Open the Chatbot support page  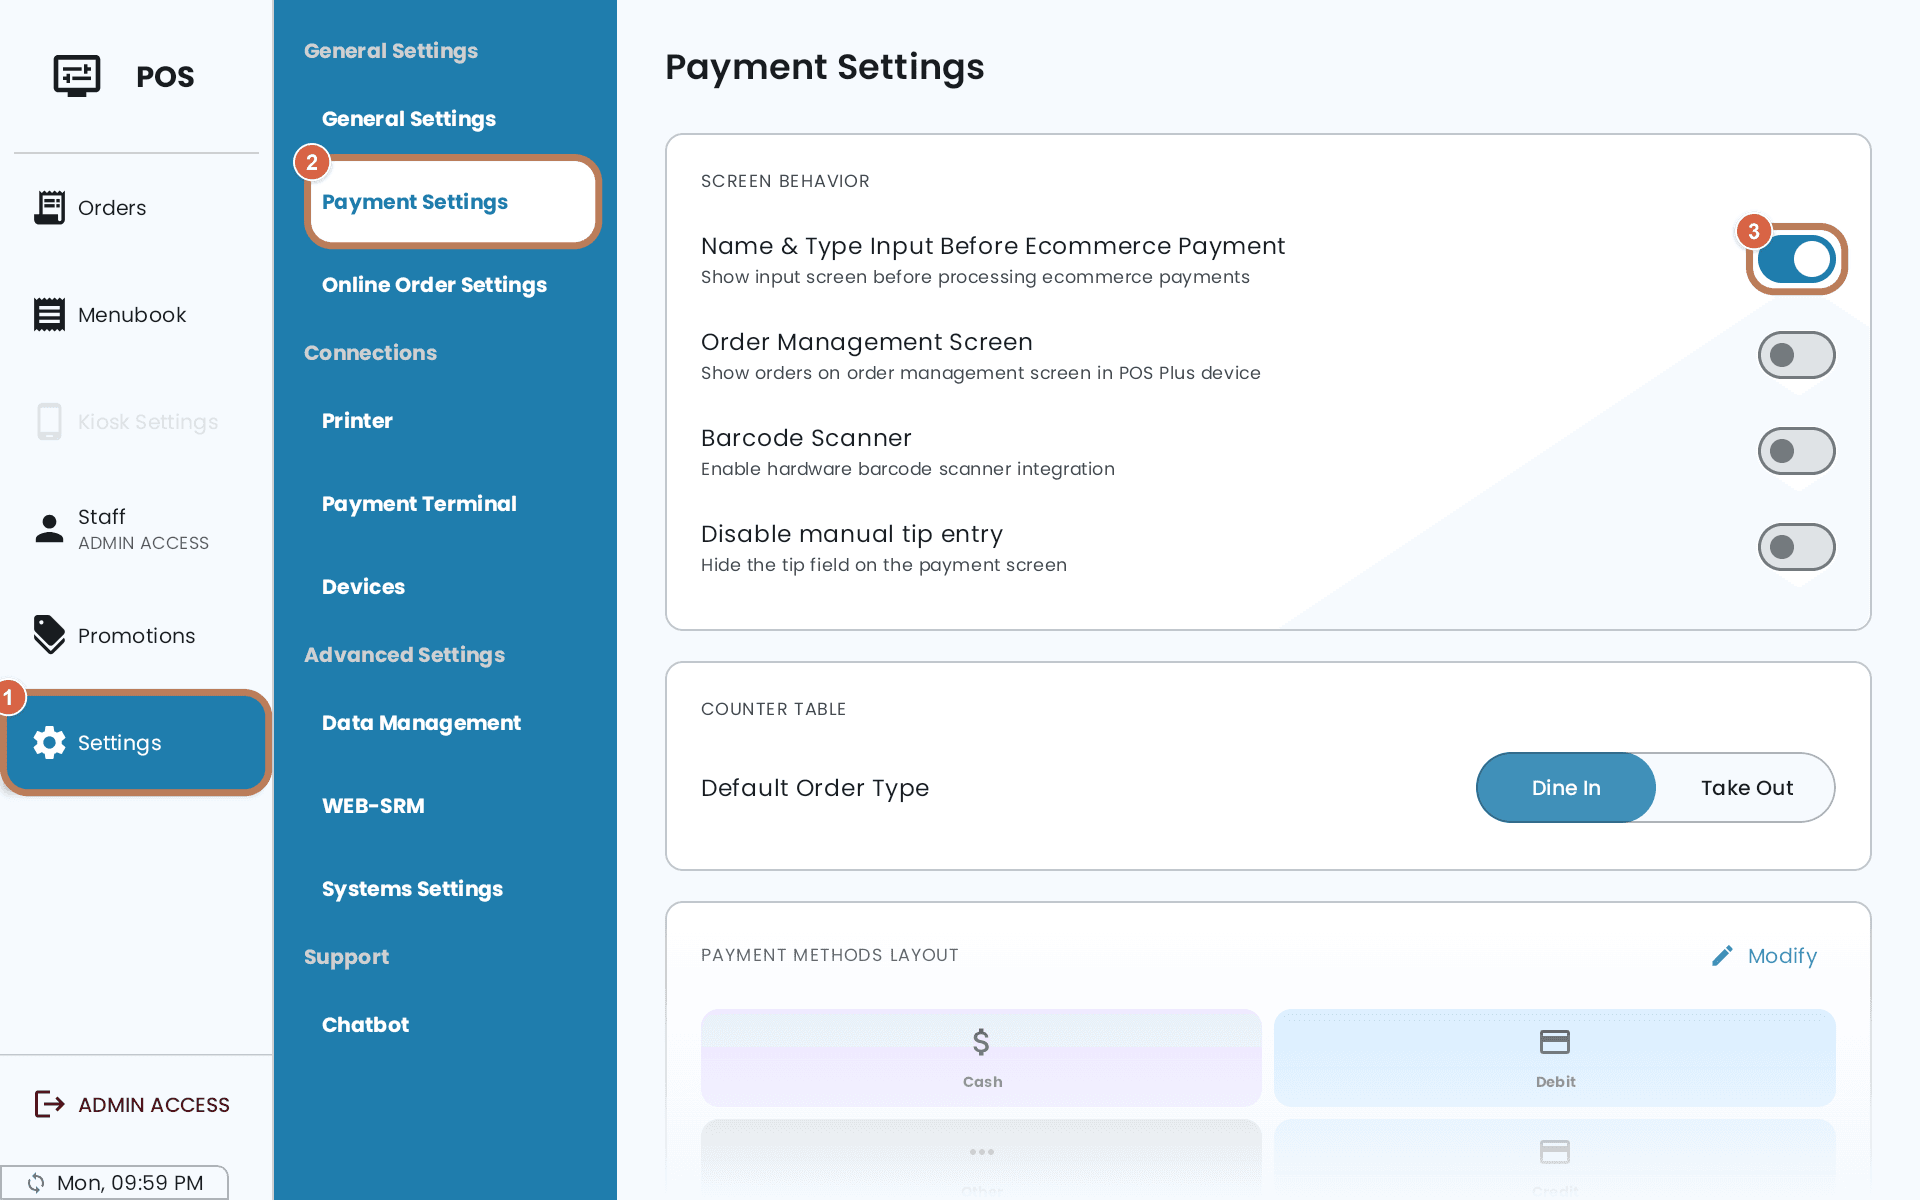pyautogui.click(x=365, y=1025)
